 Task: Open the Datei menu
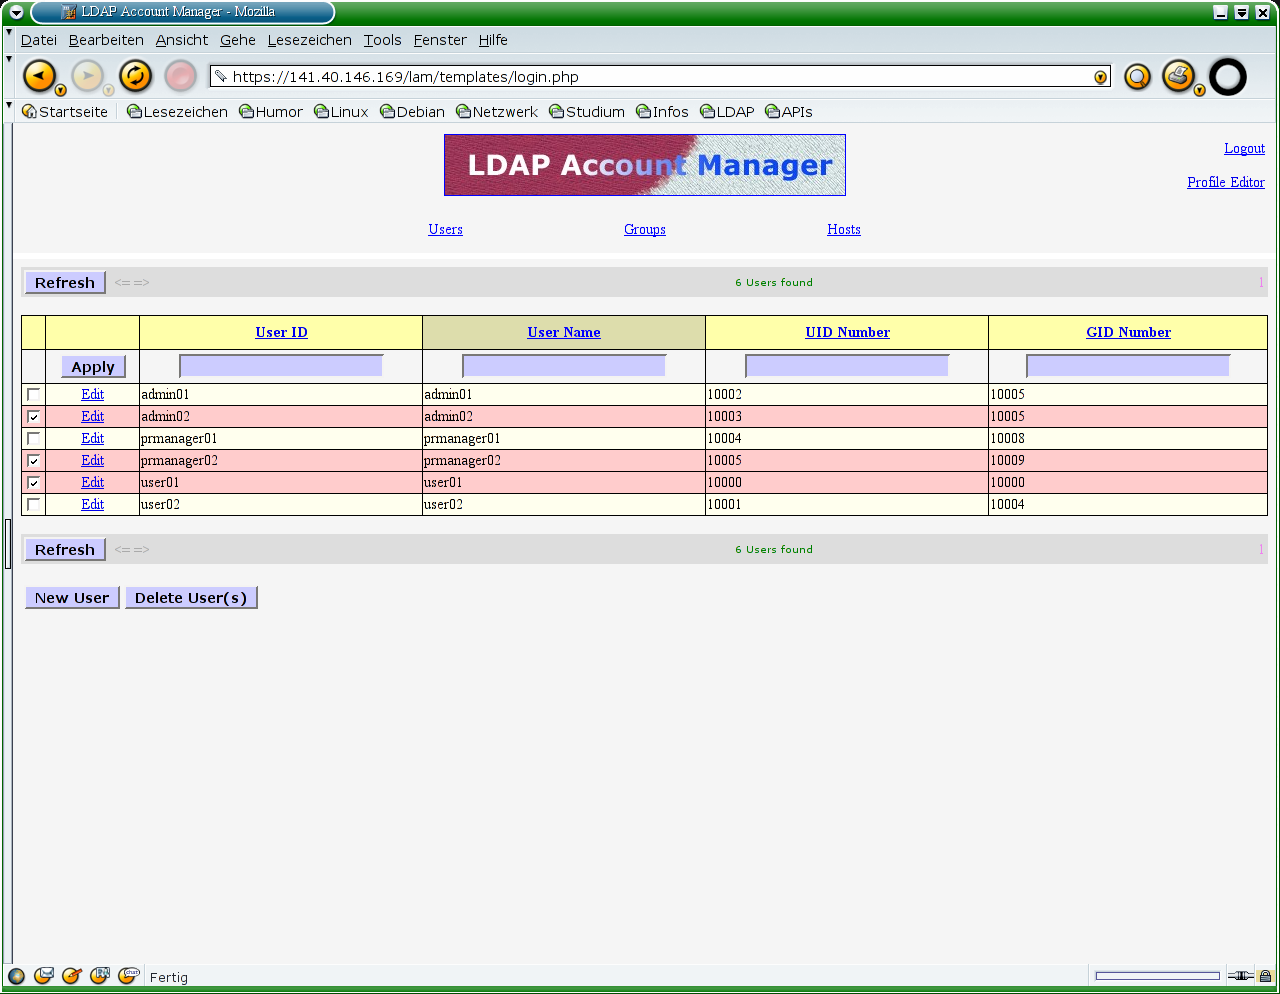coord(39,40)
